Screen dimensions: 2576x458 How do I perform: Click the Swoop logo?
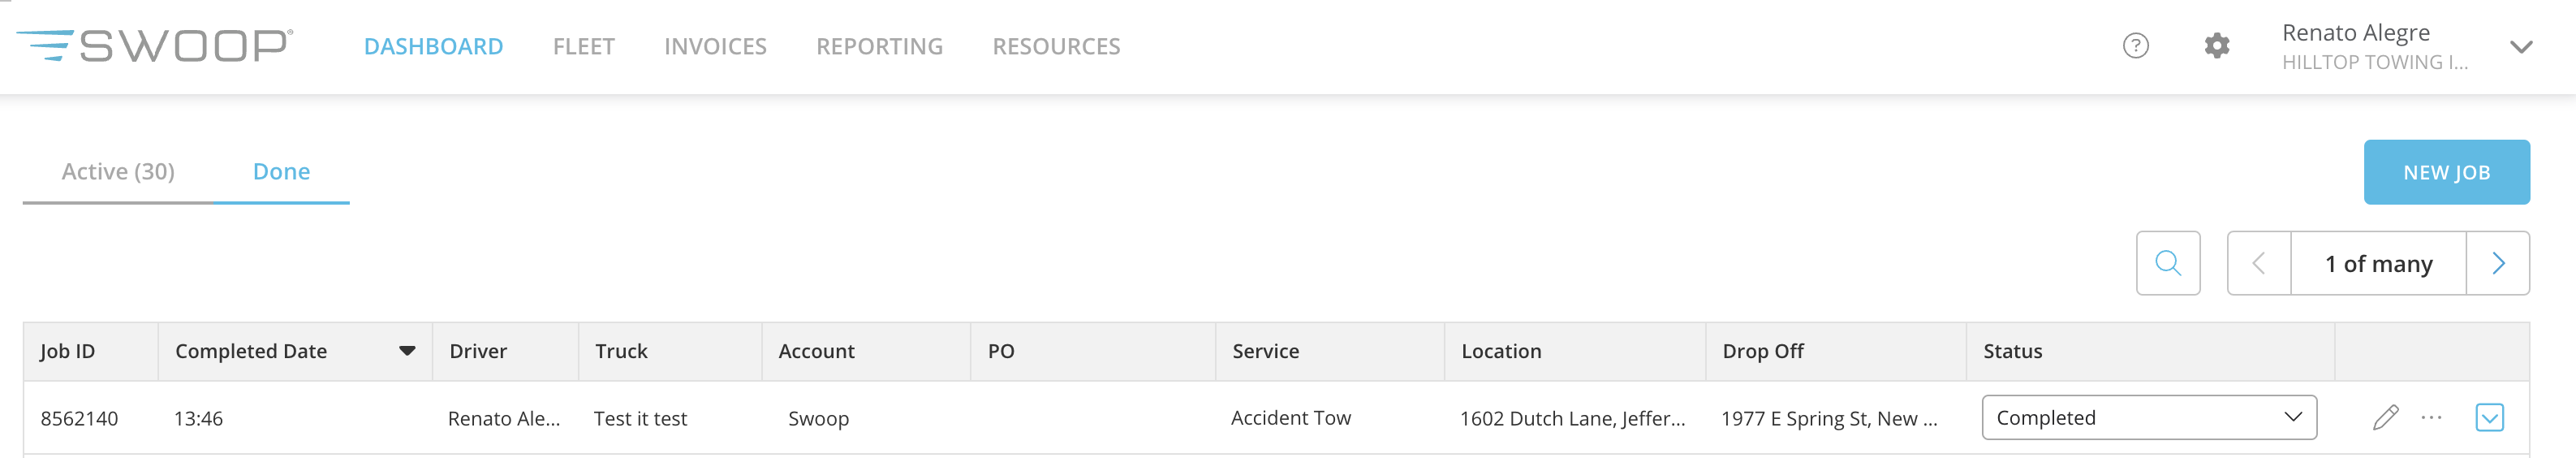tap(154, 46)
